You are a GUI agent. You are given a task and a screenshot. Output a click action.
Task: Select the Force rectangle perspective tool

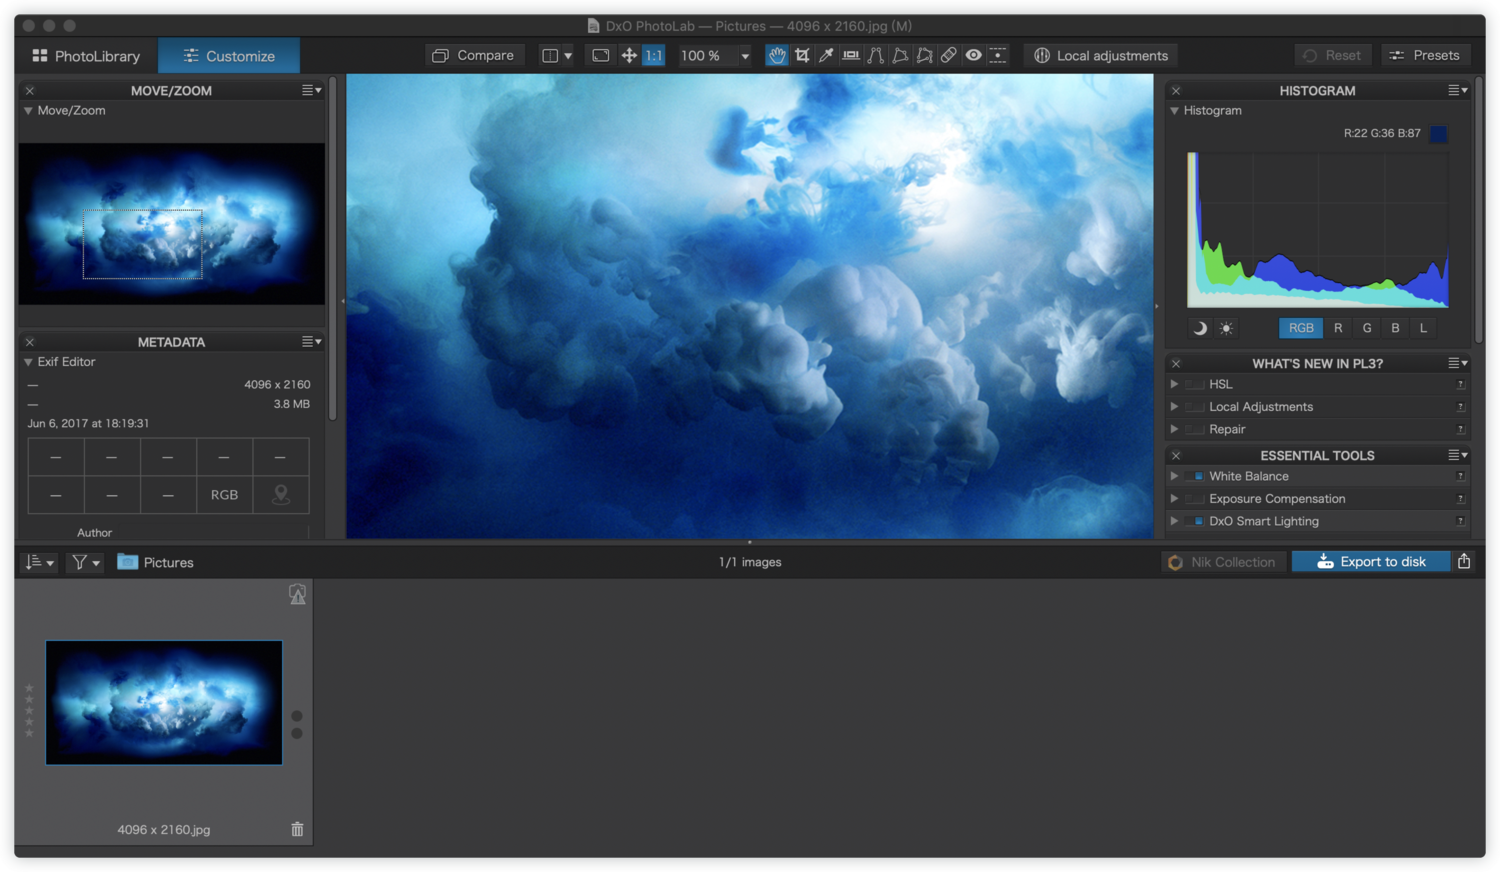click(900, 56)
